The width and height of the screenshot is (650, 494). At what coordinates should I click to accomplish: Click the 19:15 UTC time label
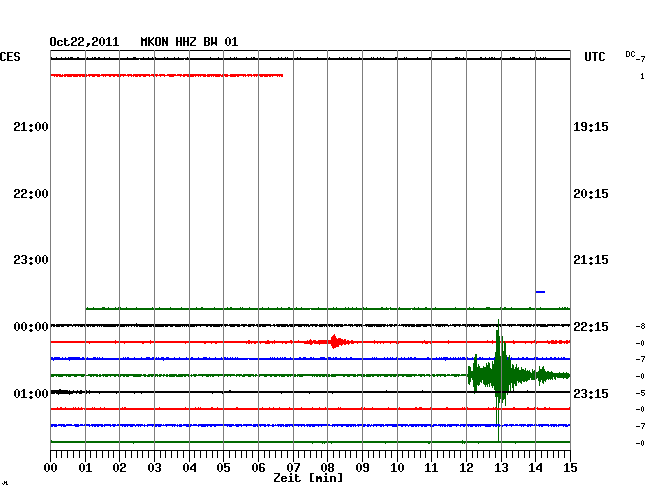(x=591, y=127)
